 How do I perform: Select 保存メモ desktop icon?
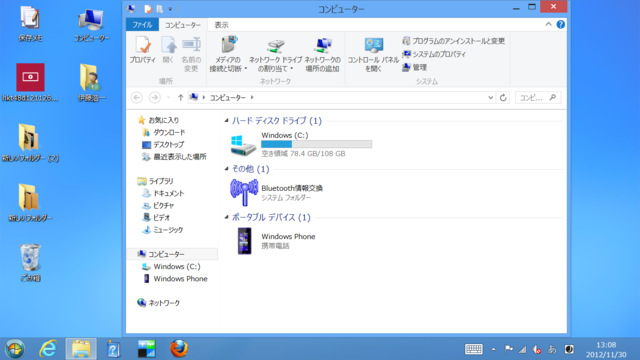point(30,24)
